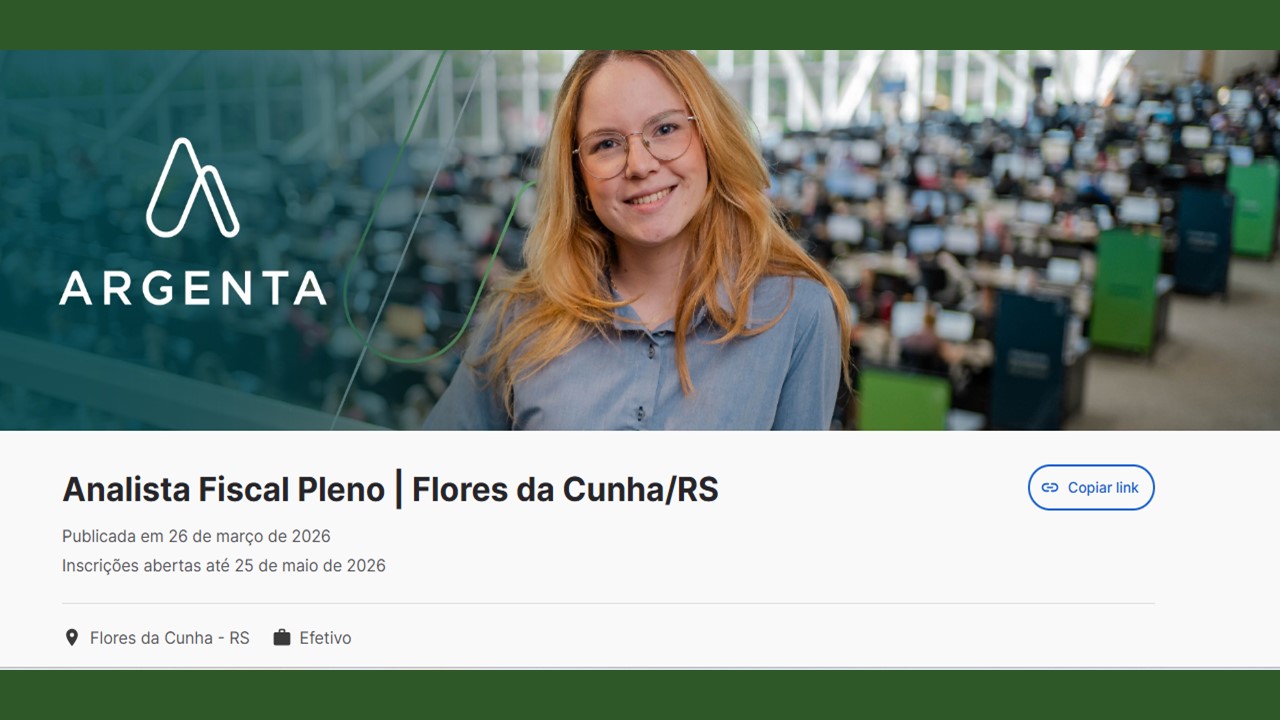Click the dark green bar at top
Screen dimensions: 1280x720
tap(640, 25)
